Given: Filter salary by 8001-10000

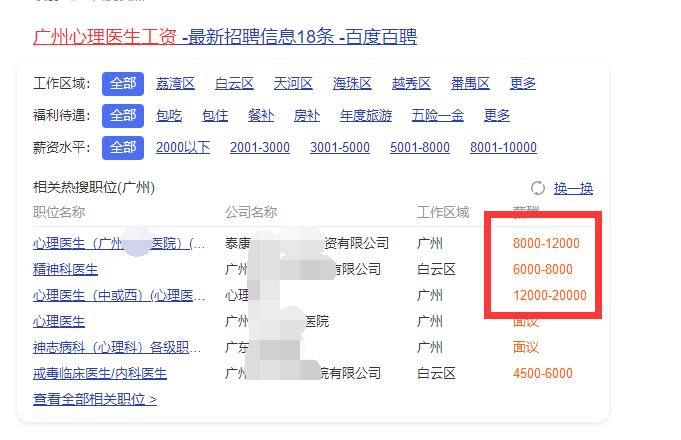Looking at the screenshot, I should (x=503, y=148).
